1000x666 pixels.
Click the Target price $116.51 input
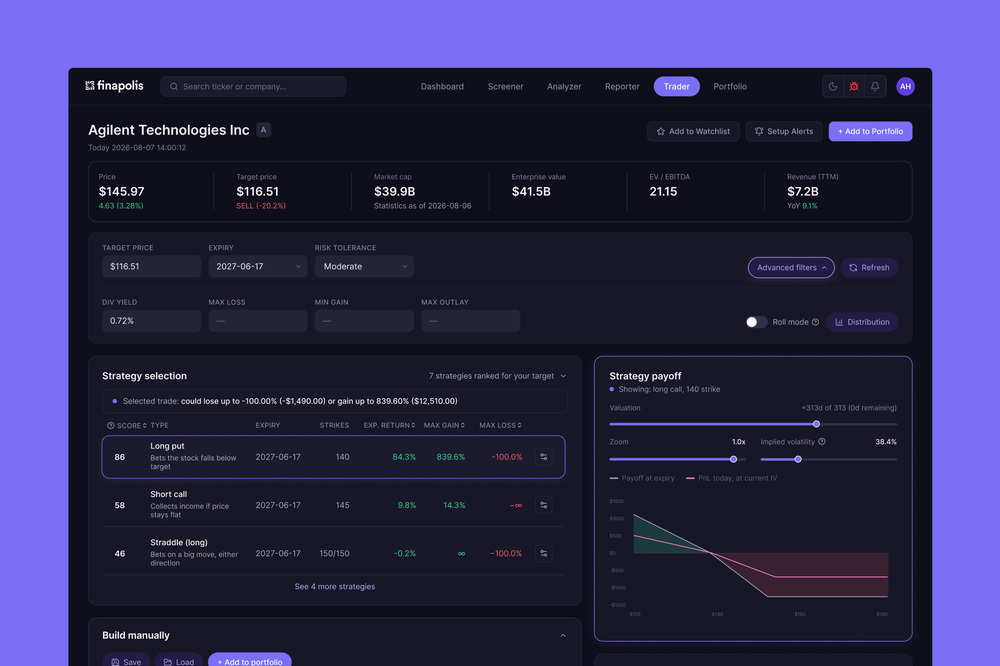151,267
